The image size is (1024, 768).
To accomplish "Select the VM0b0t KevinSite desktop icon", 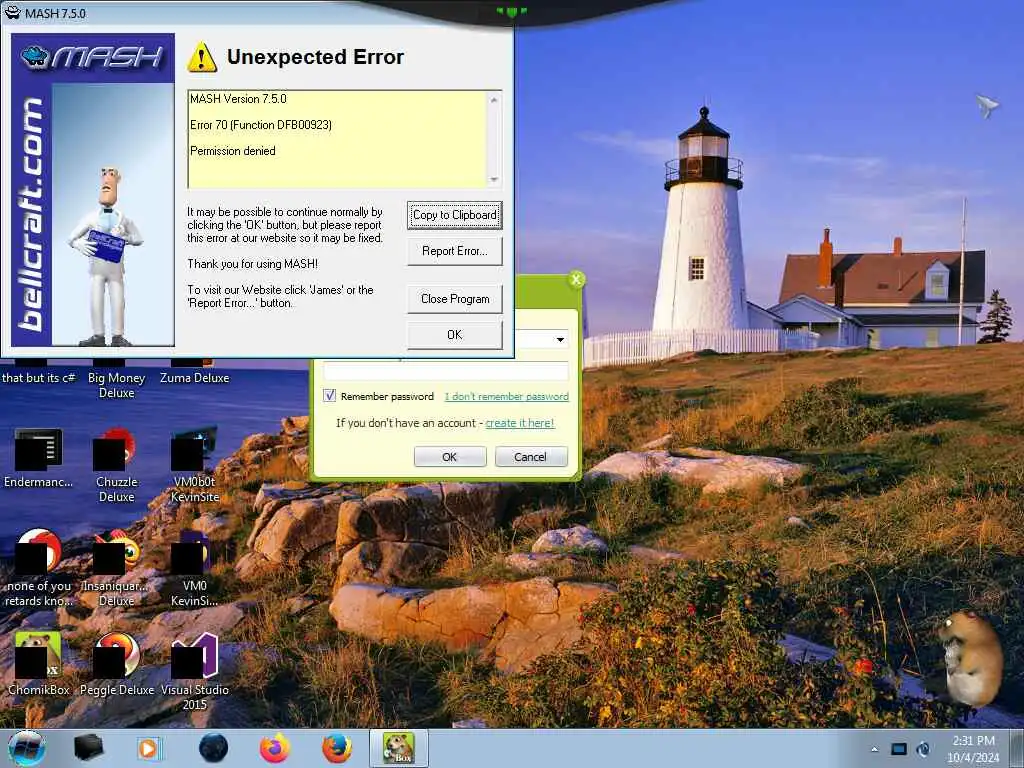I will pyautogui.click(x=195, y=465).
